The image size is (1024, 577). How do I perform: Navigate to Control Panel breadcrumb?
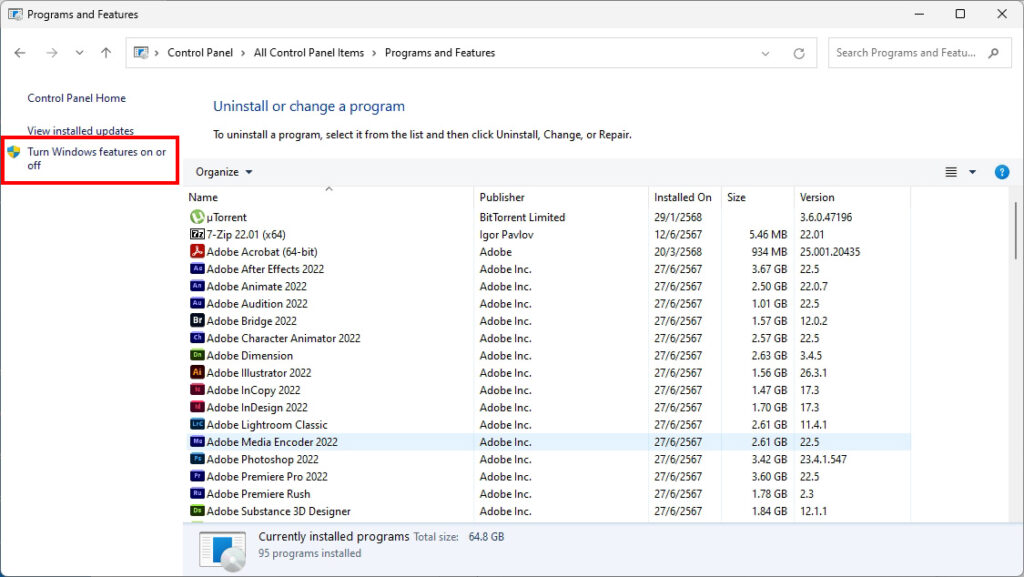[x=200, y=53]
